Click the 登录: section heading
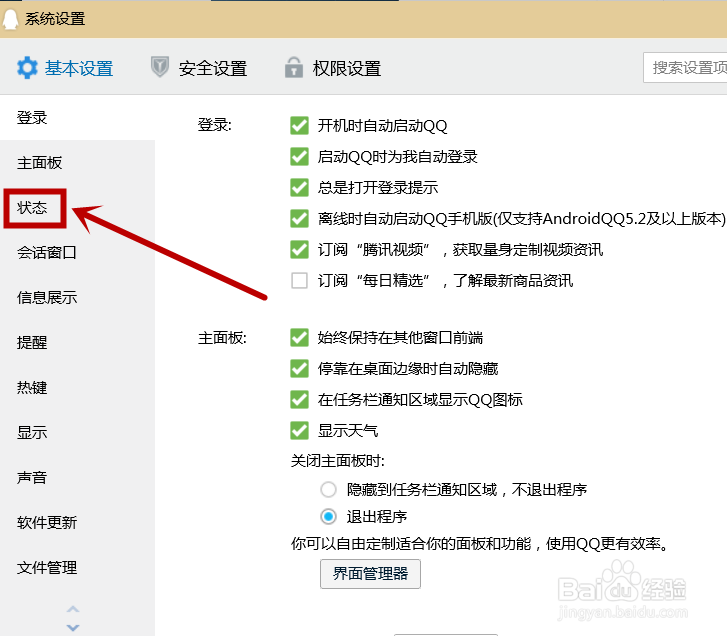727x637 pixels. pyautogui.click(x=214, y=125)
